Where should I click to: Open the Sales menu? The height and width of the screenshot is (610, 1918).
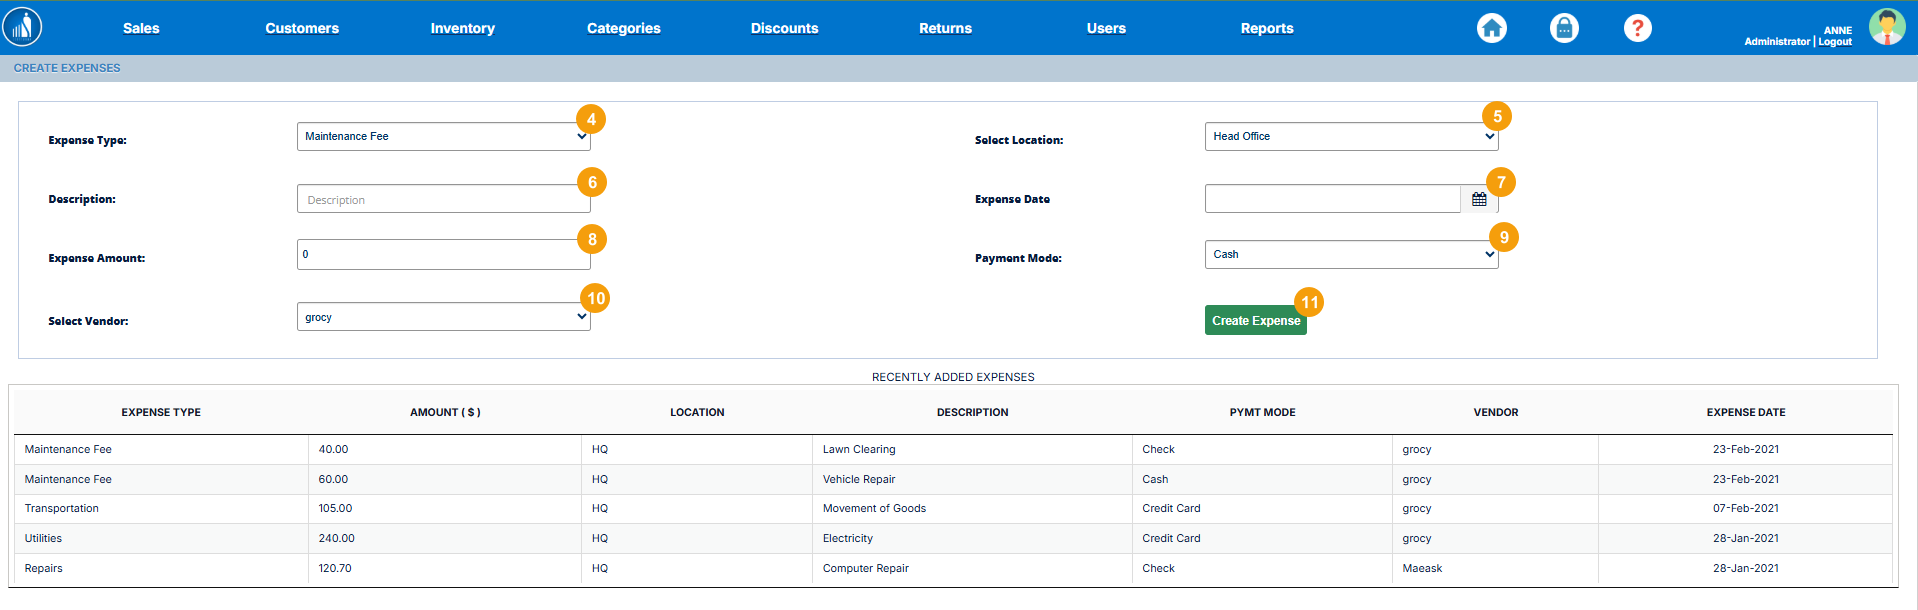[141, 28]
